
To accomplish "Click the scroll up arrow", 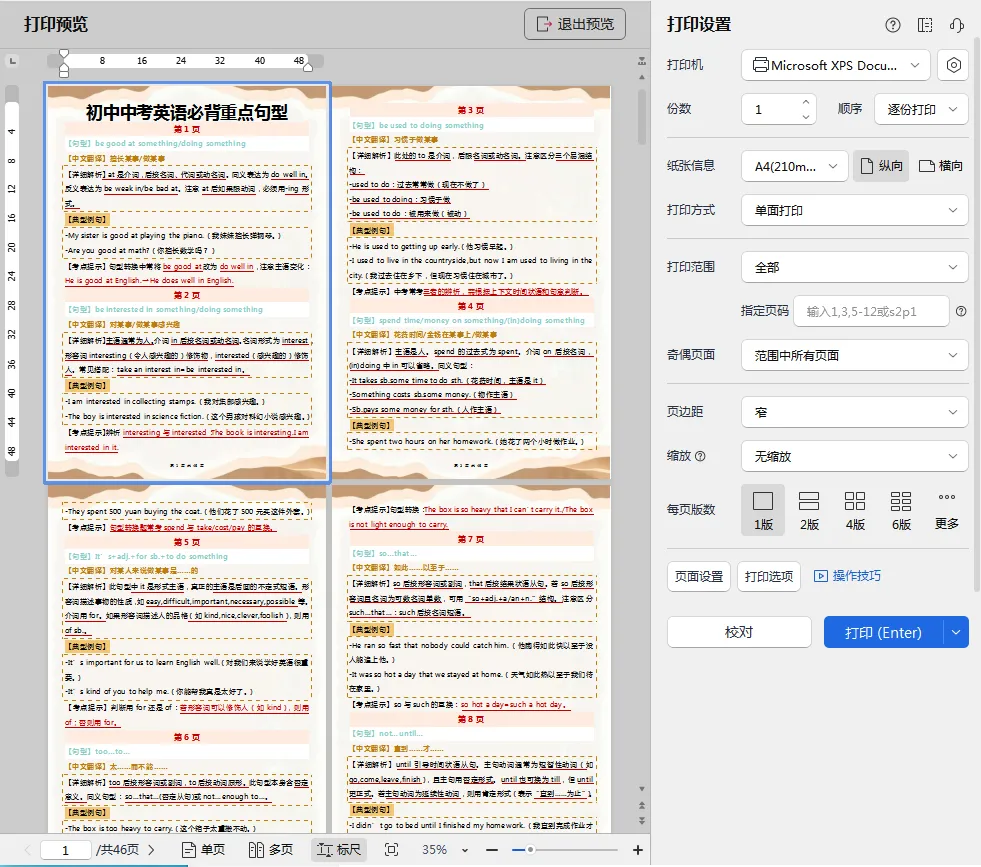I will pos(642,77).
